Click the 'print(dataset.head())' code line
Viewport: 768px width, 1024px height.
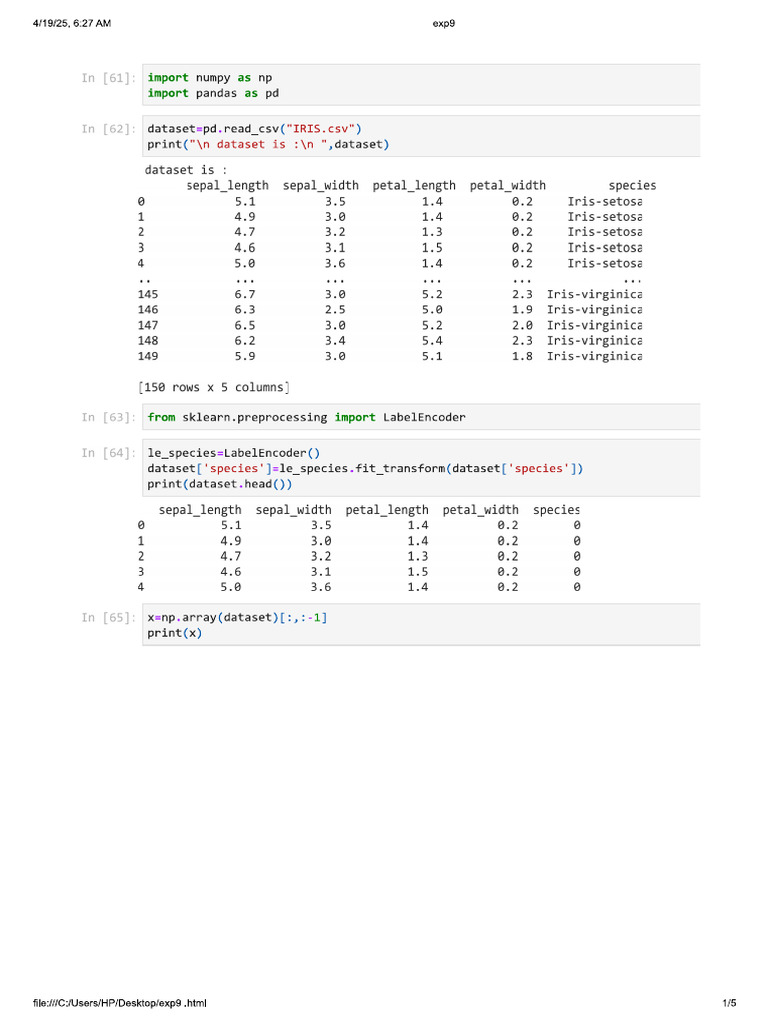tap(219, 484)
